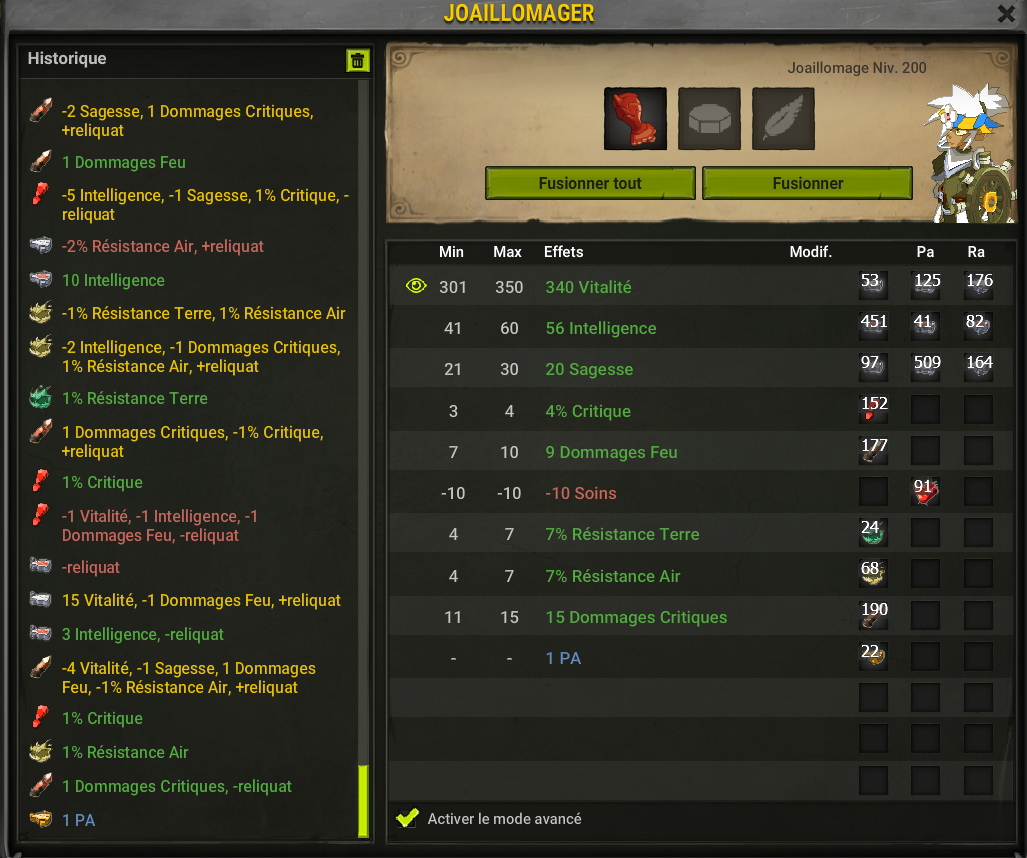
Task: Select the red glove item slot
Action: (x=635, y=119)
